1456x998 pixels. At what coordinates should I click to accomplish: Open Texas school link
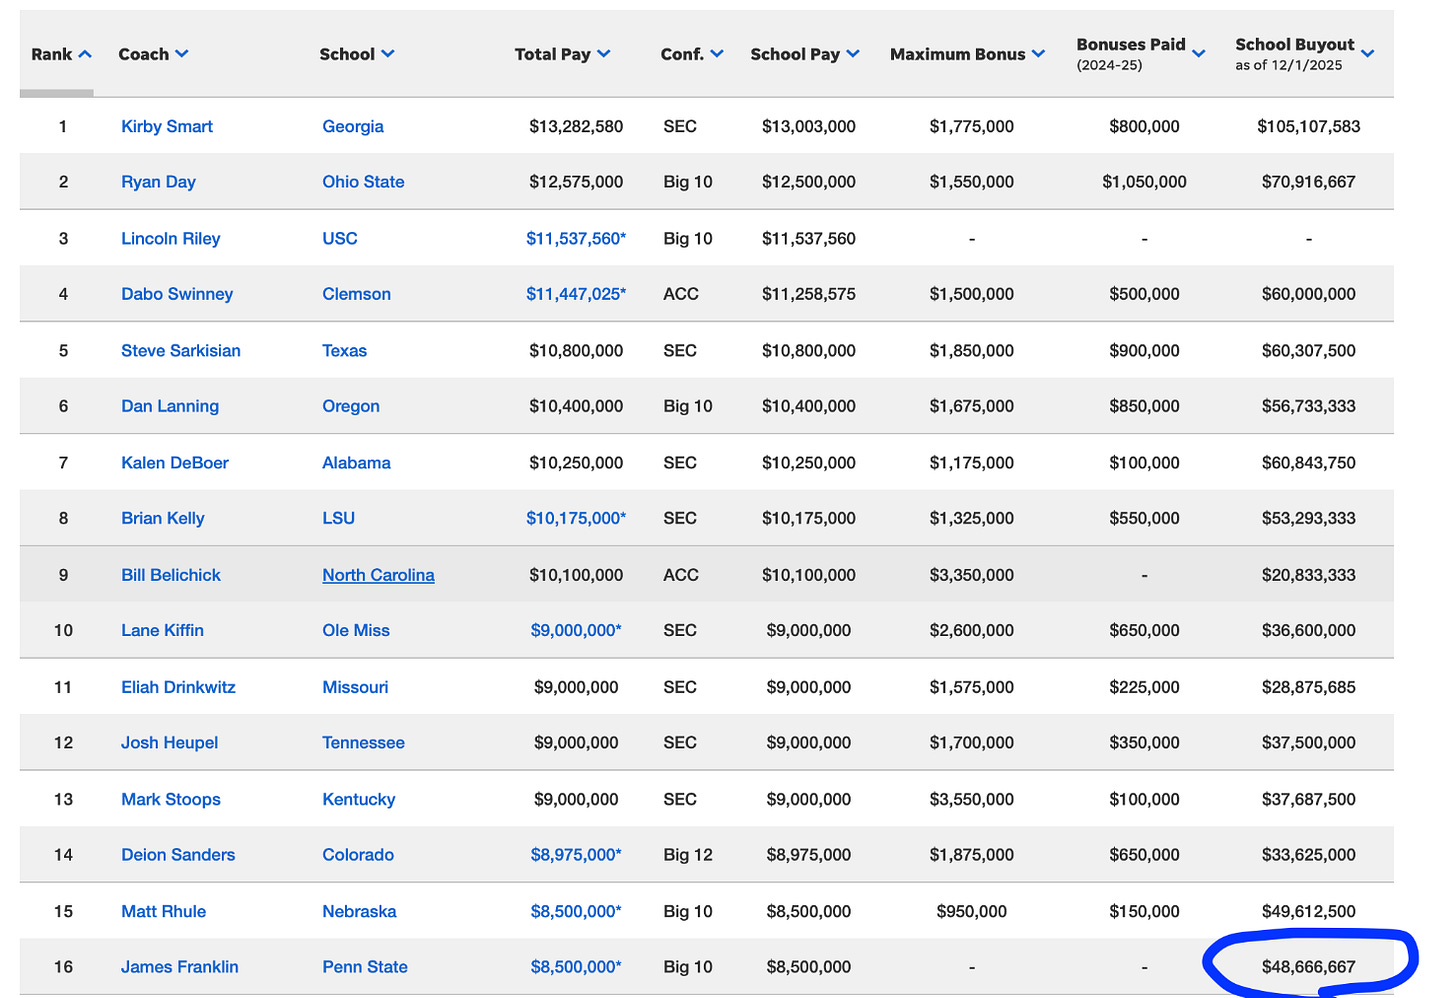coord(344,350)
